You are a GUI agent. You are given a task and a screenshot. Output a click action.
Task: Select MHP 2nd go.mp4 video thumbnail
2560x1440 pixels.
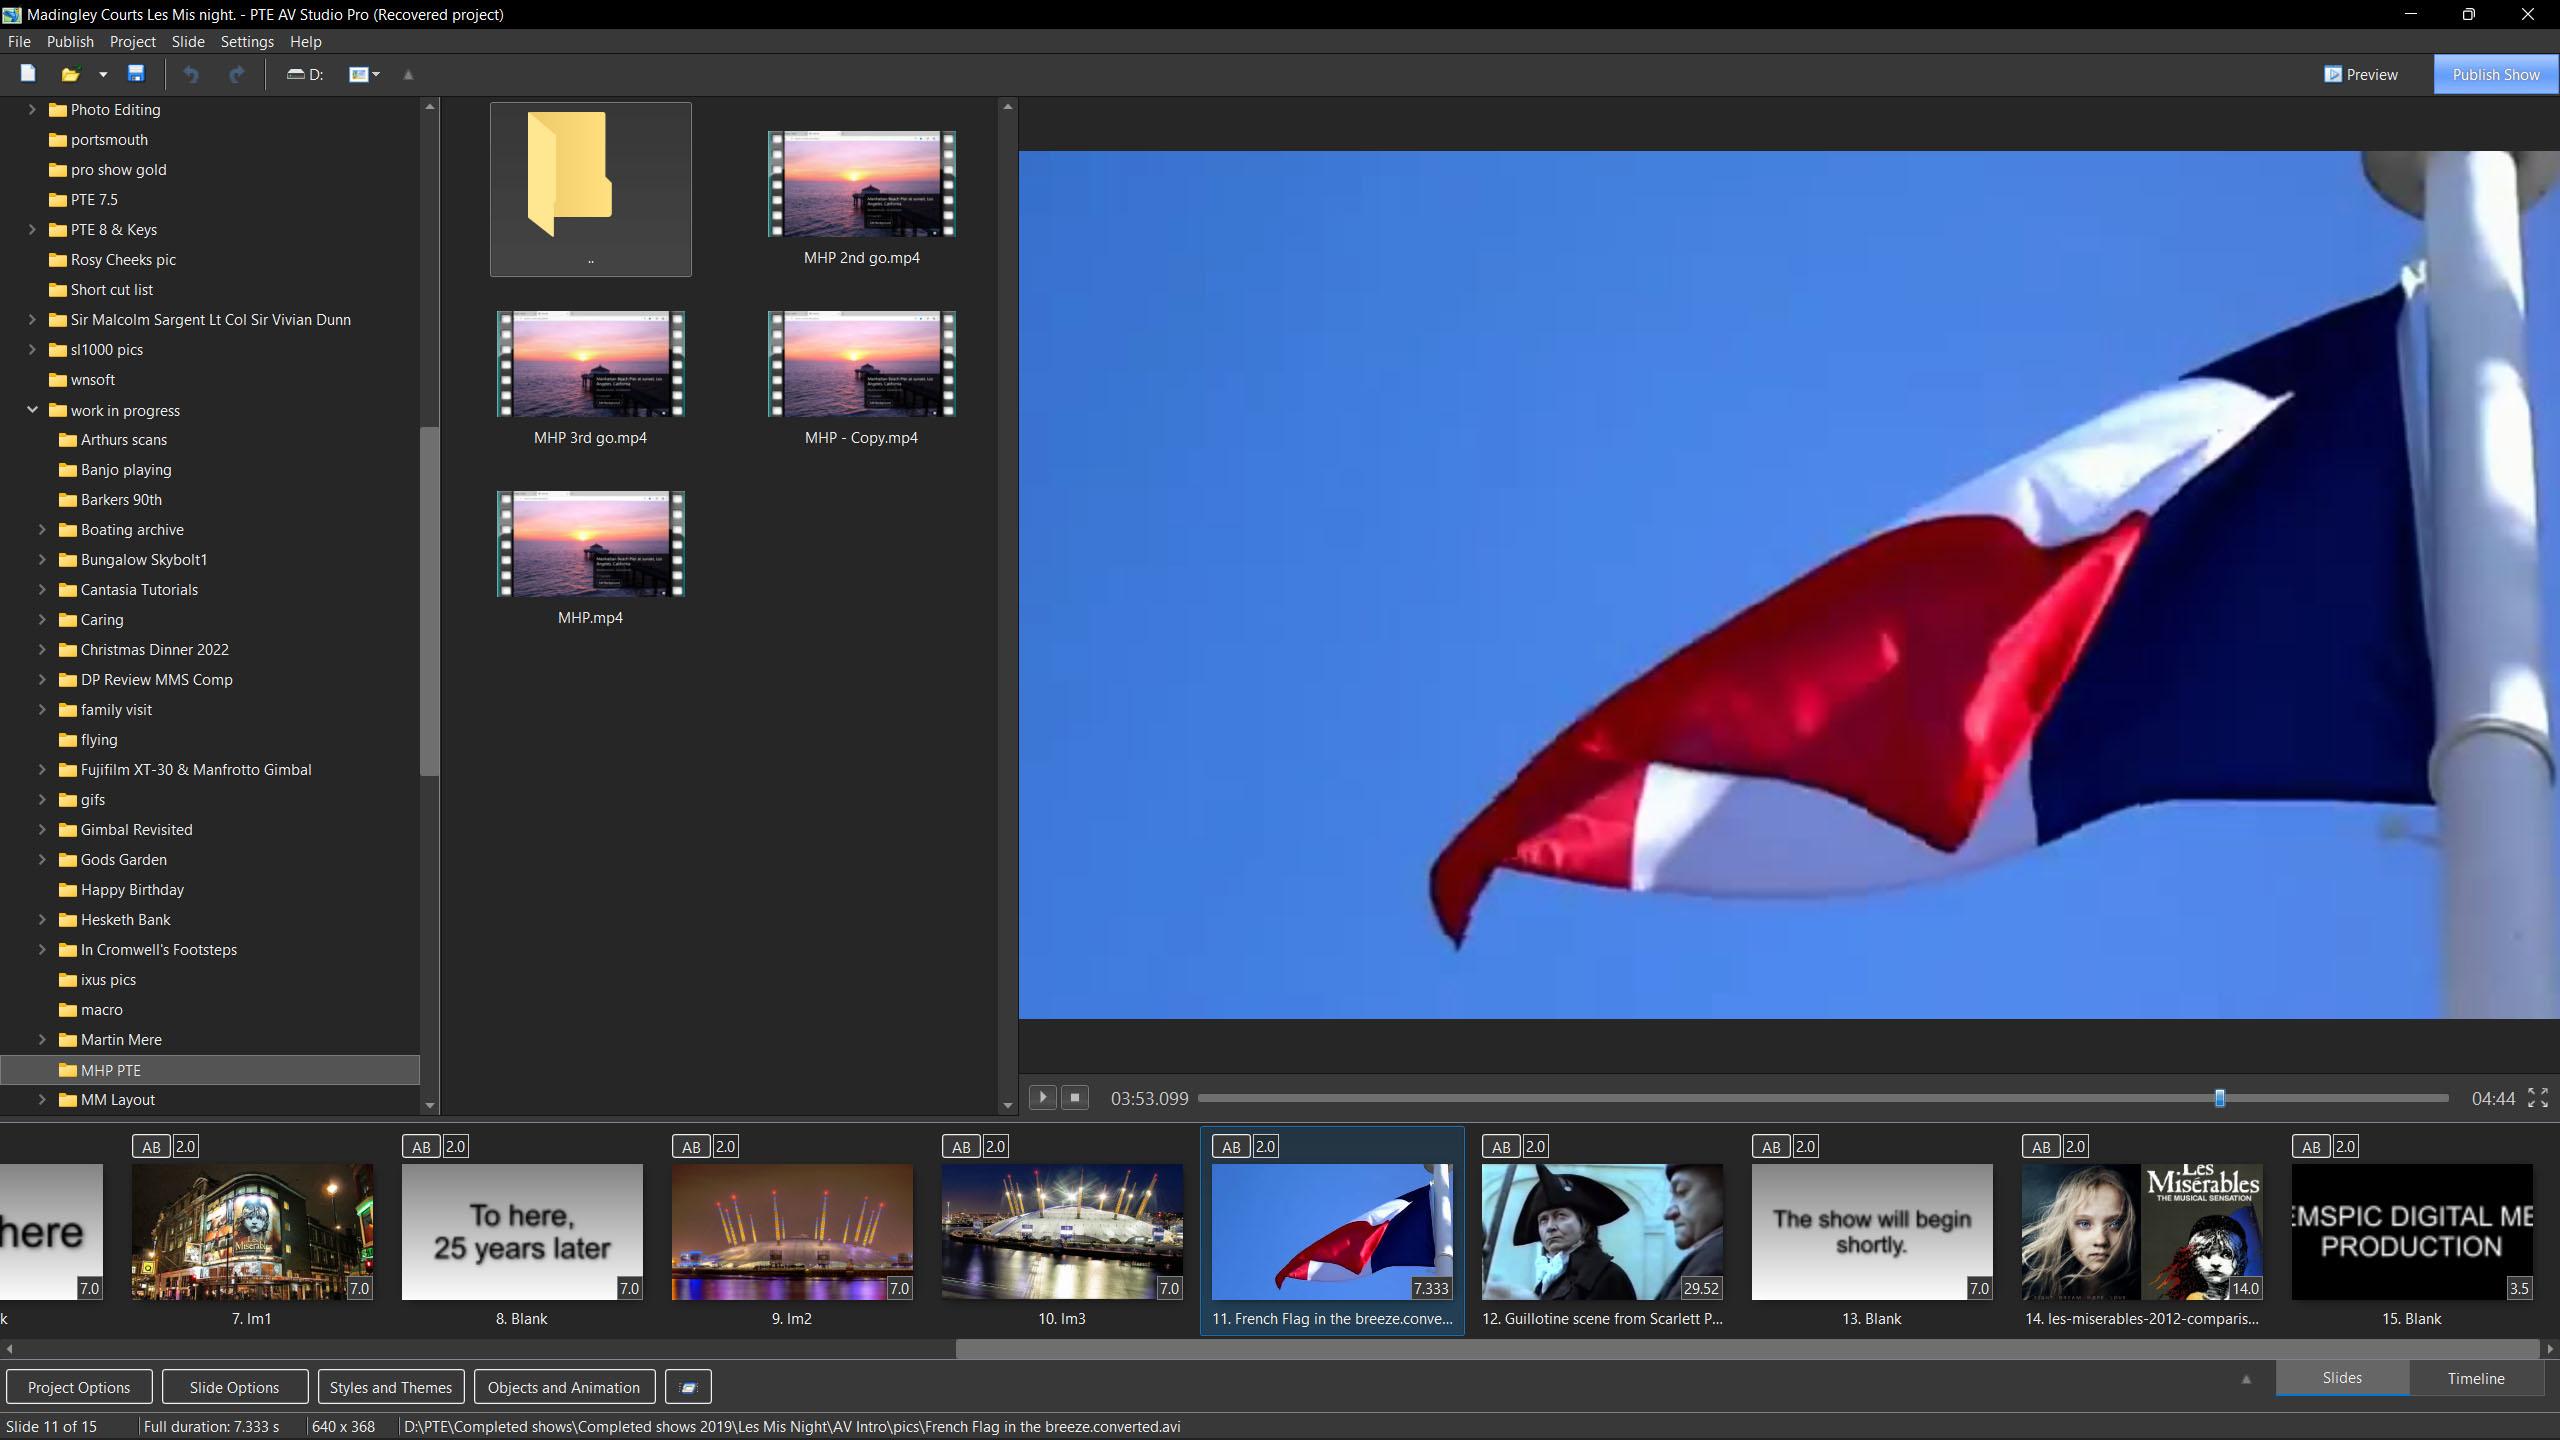point(861,184)
